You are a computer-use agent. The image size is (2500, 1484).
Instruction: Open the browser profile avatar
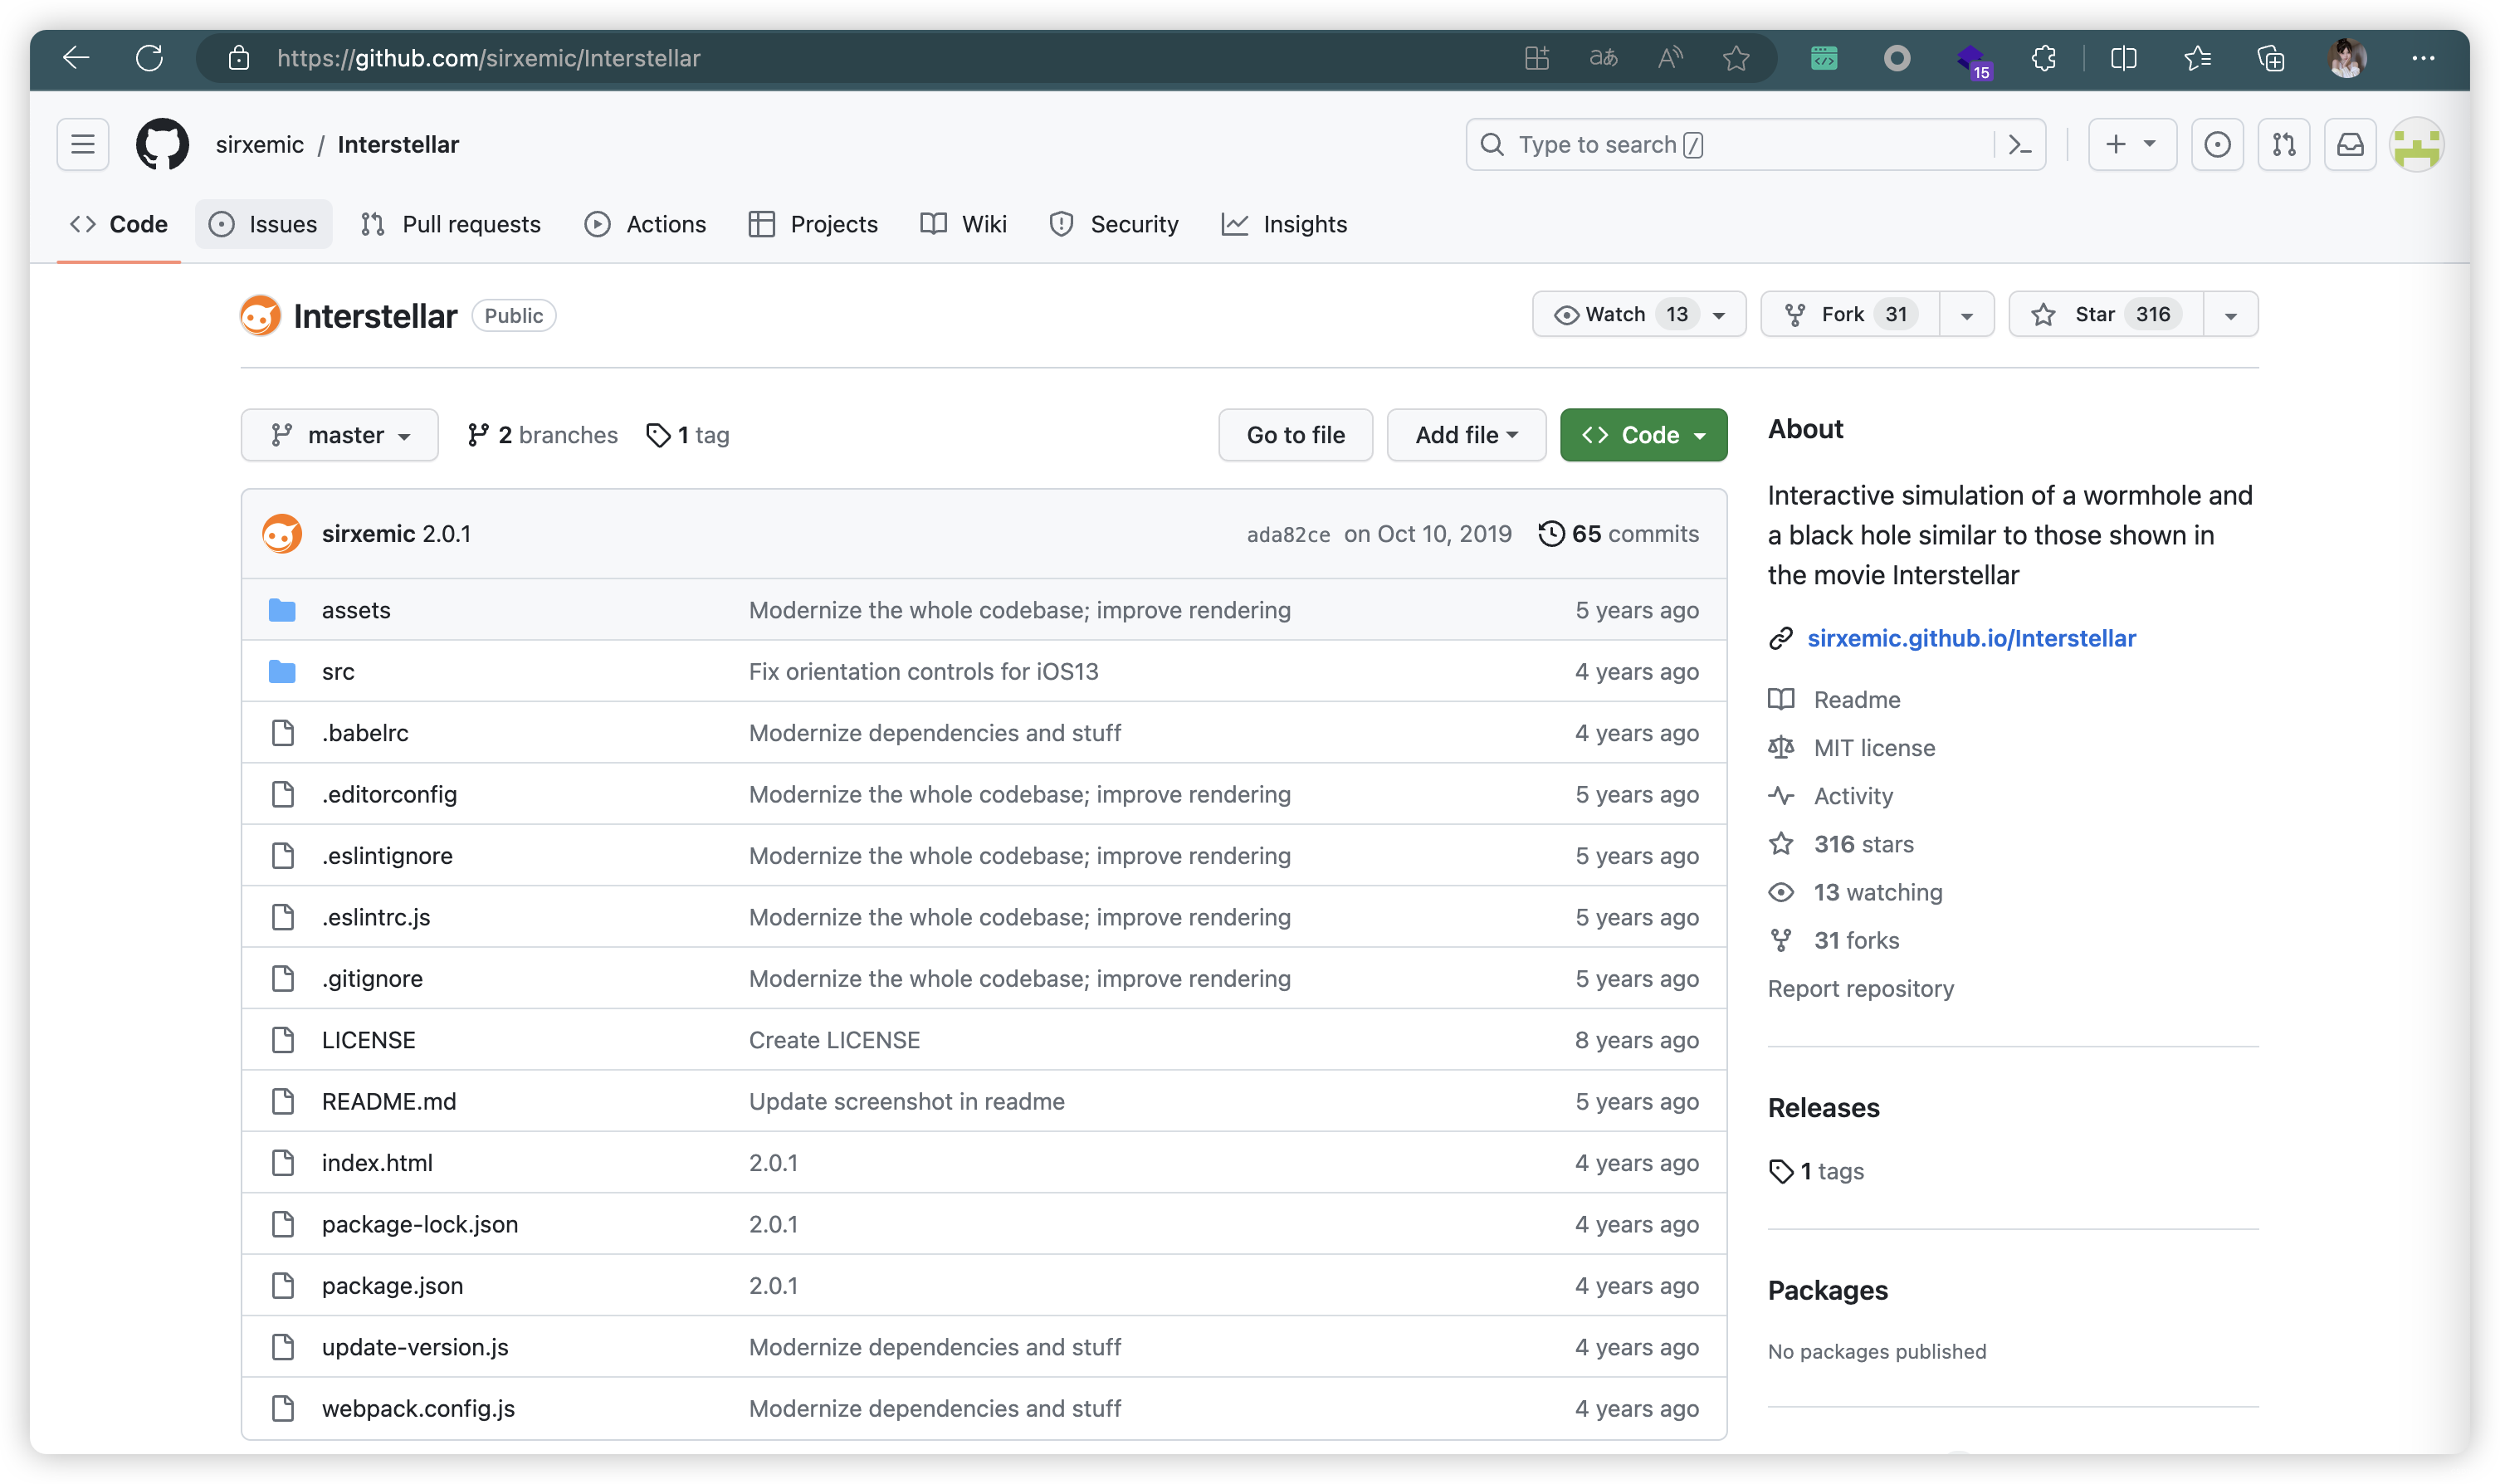[2347, 58]
